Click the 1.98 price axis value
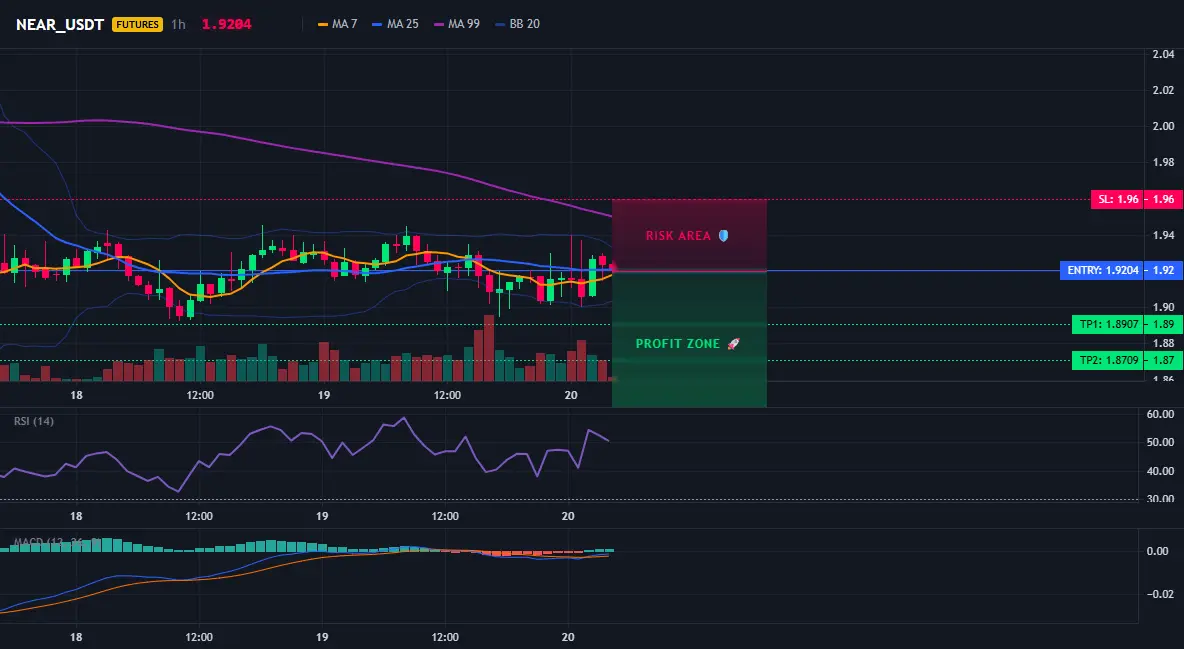Screen dimensions: 1184x649 point(1164,162)
